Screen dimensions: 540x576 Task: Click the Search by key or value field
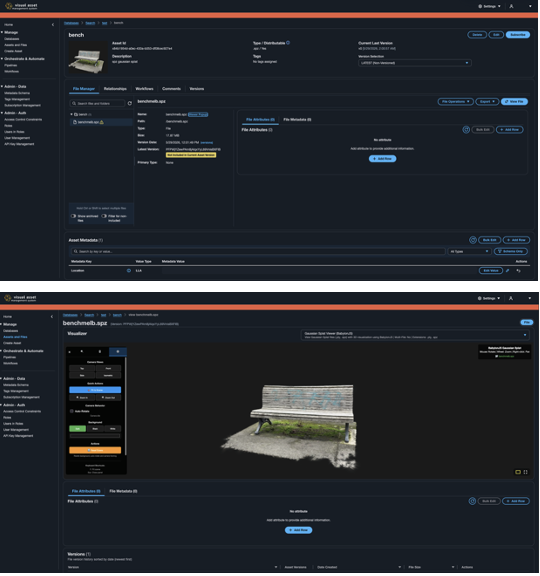(x=258, y=251)
